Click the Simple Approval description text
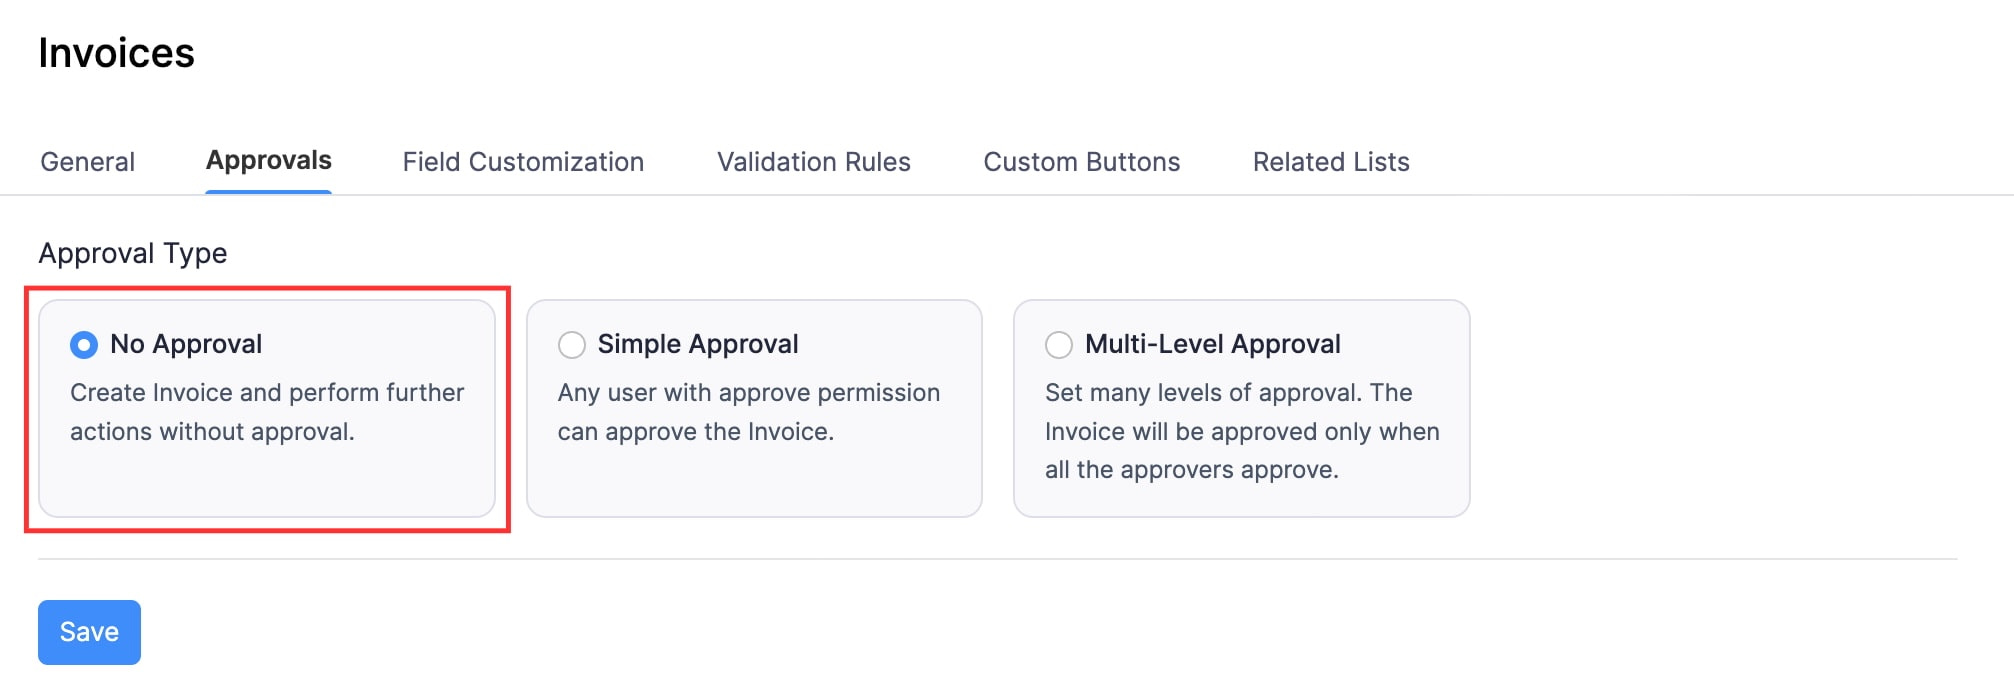Image resolution: width=2014 pixels, height=700 pixels. 748,412
